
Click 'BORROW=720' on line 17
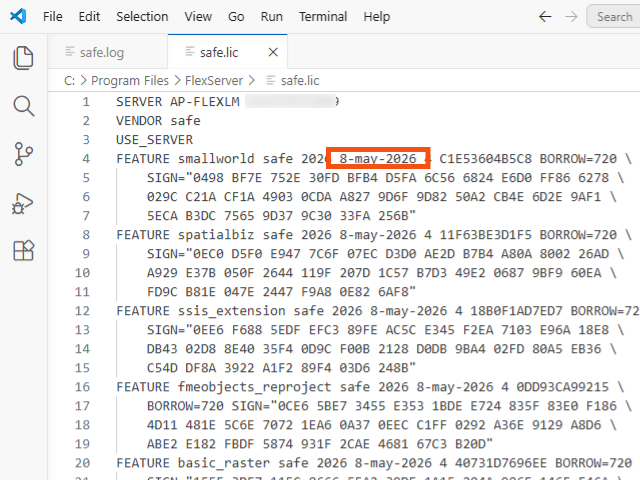point(185,406)
